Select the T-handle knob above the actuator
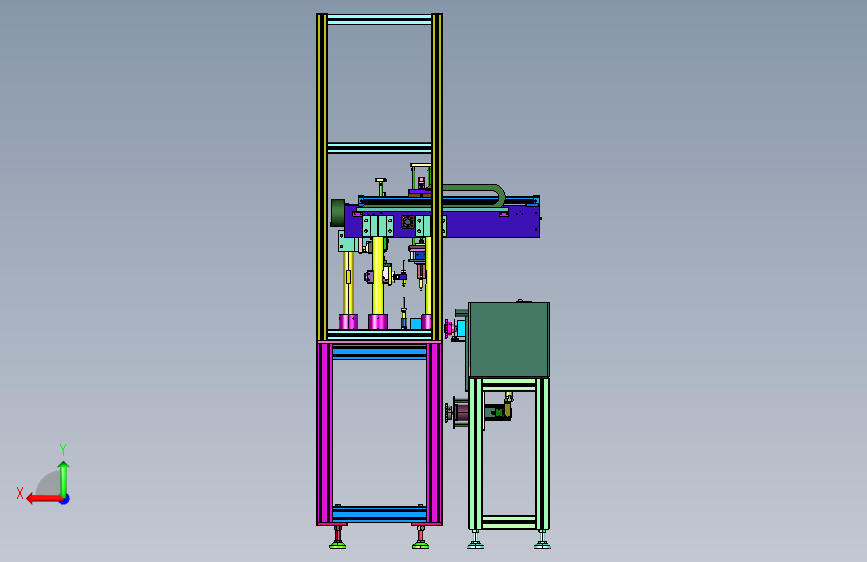 [381, 186]
